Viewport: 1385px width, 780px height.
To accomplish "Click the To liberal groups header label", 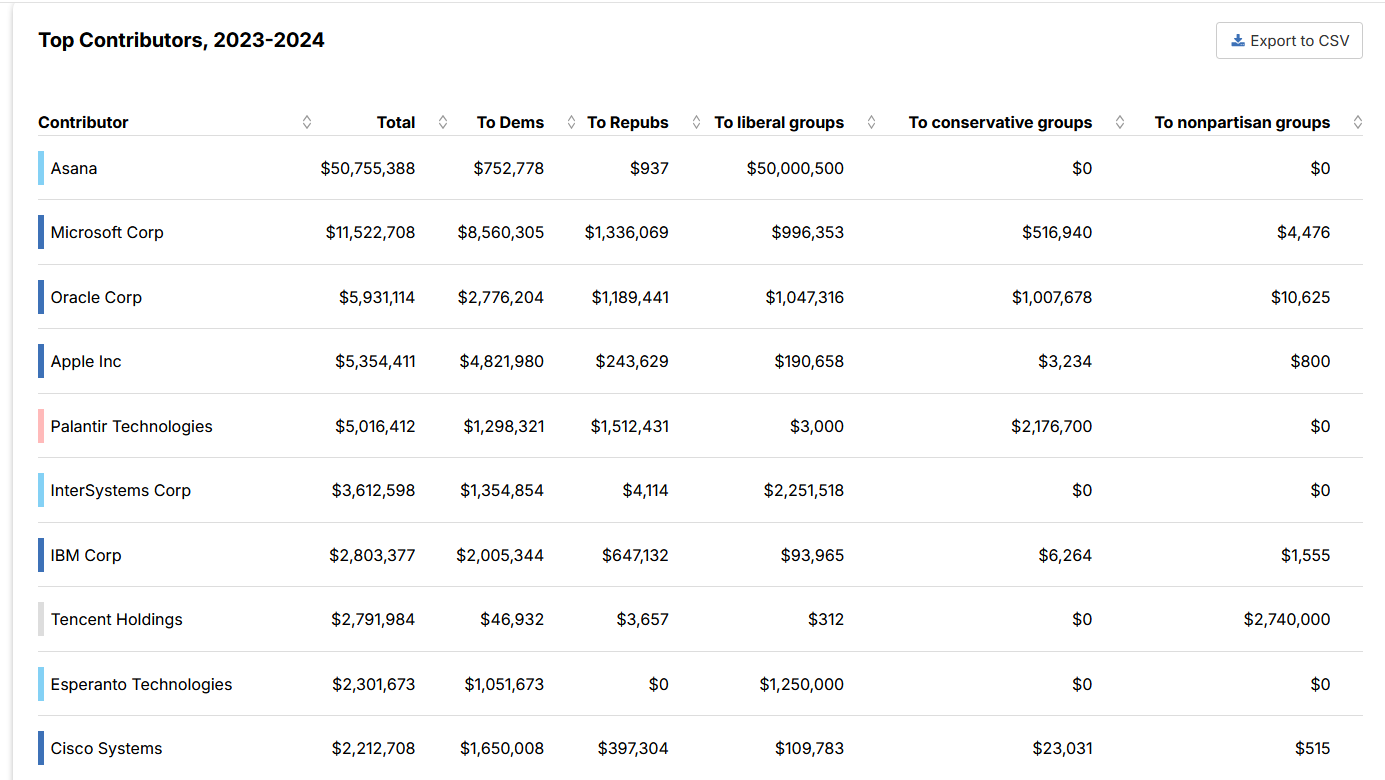I will 779,122.
